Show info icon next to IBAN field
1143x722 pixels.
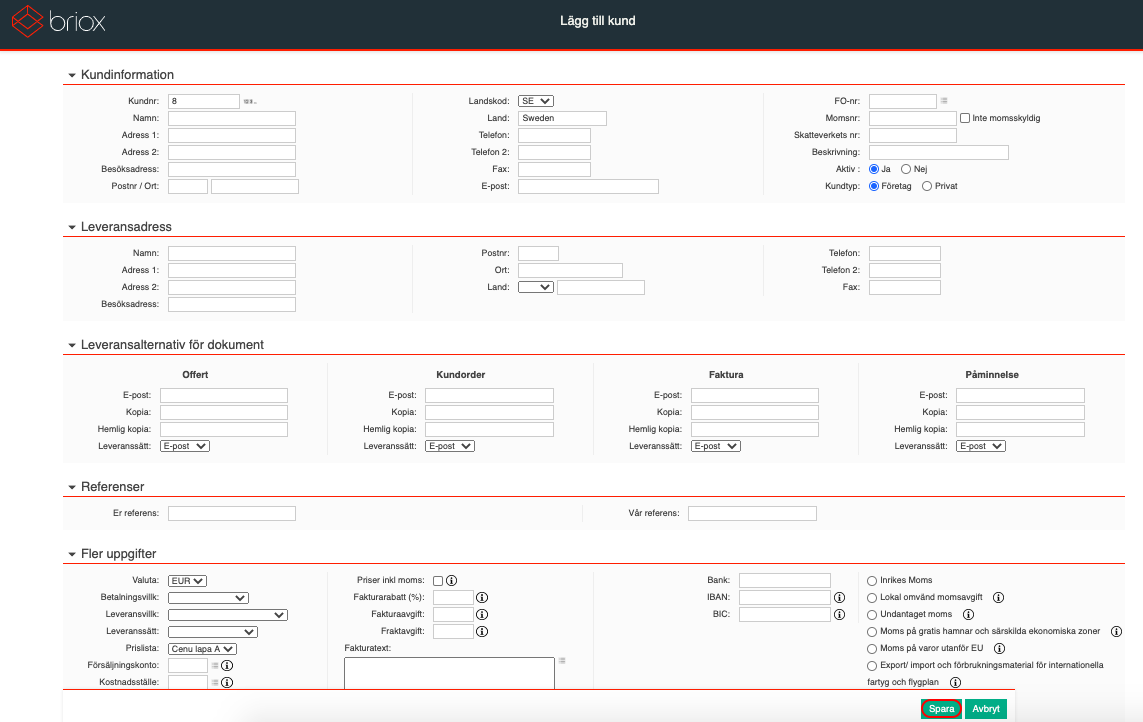point(840,597)
